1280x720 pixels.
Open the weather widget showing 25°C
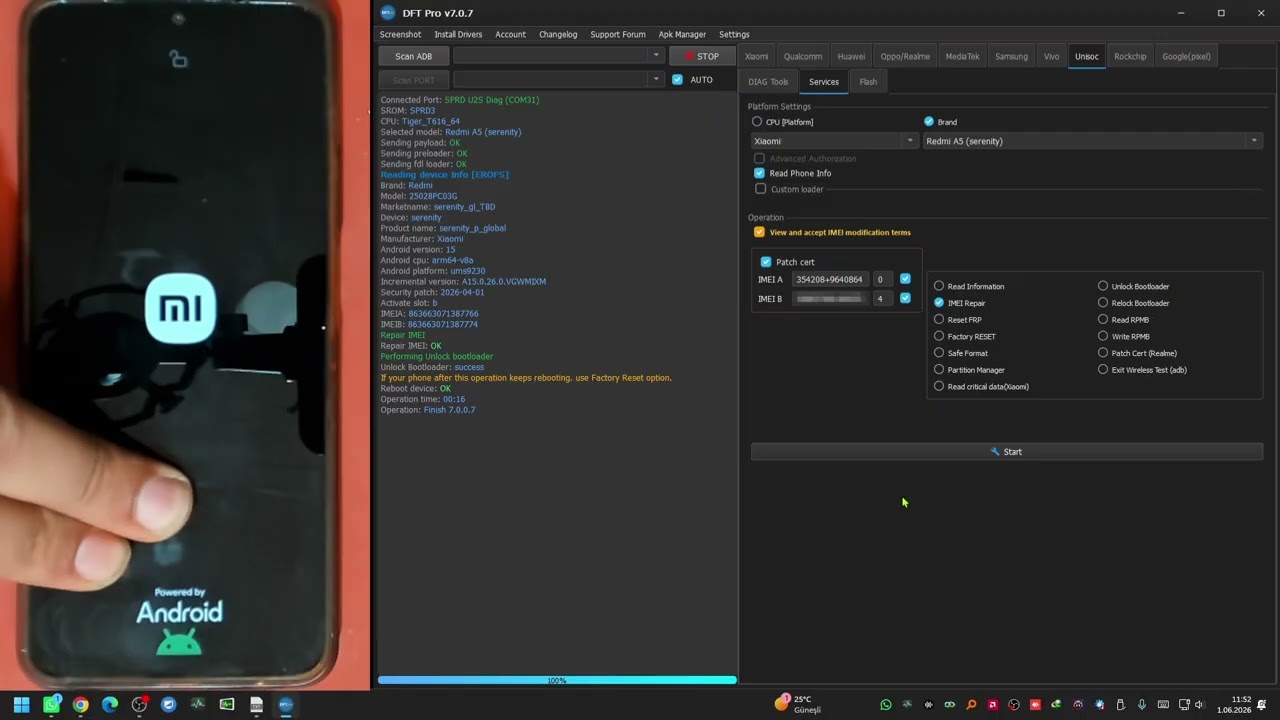click(x=798, y=705)
